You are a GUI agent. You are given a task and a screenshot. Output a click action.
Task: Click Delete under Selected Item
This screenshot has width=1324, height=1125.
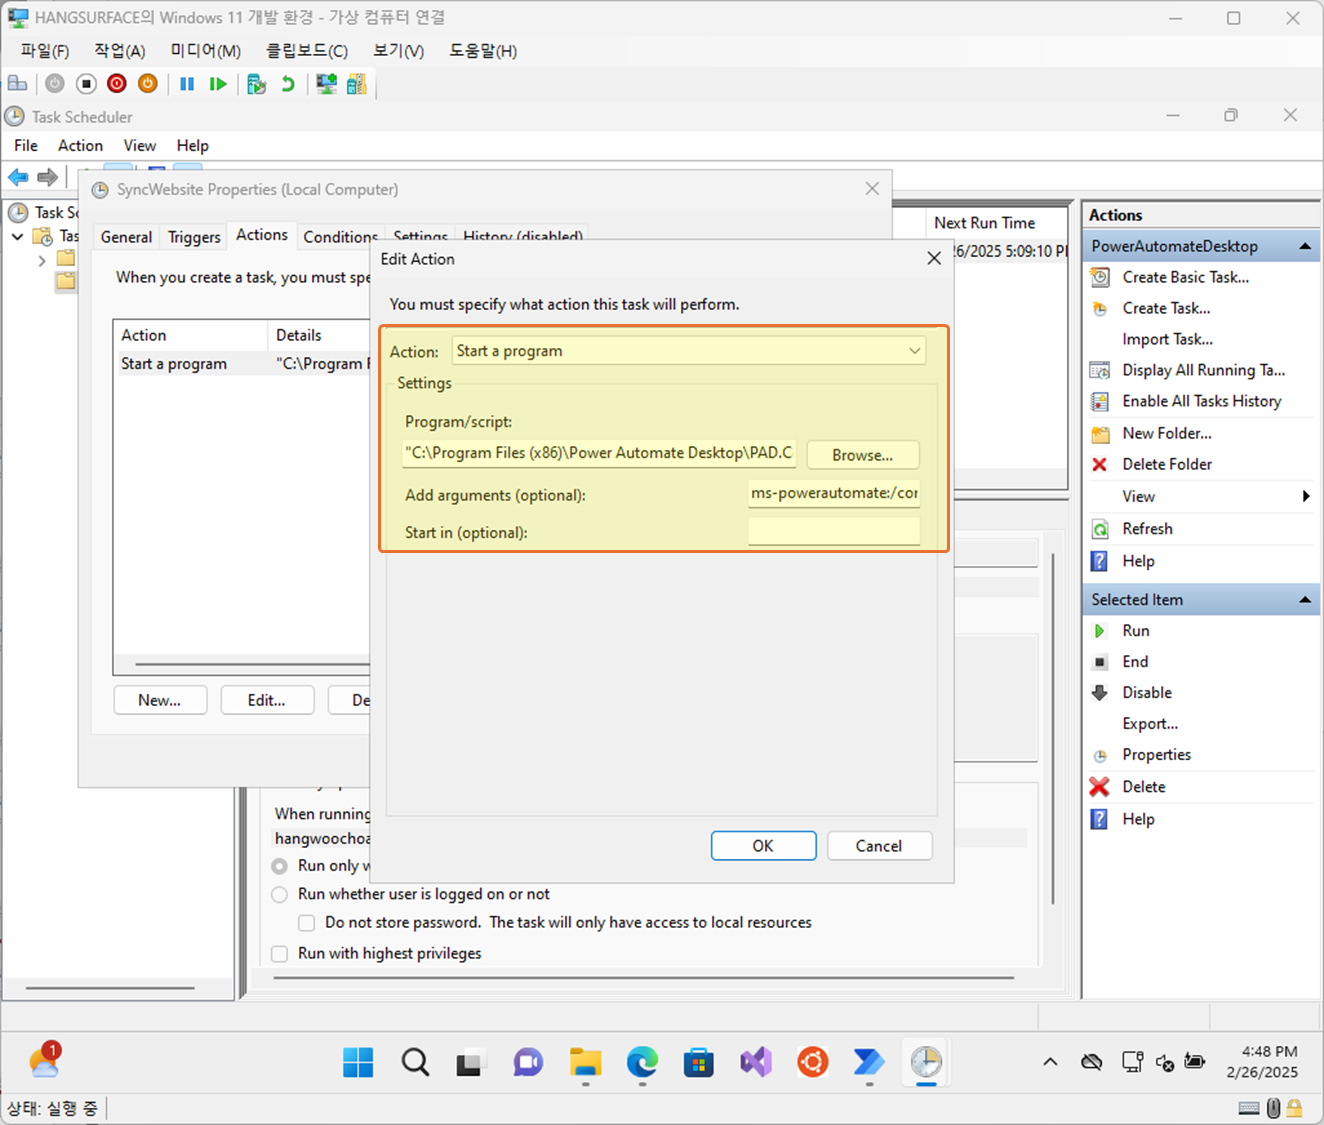(1143, 787)
